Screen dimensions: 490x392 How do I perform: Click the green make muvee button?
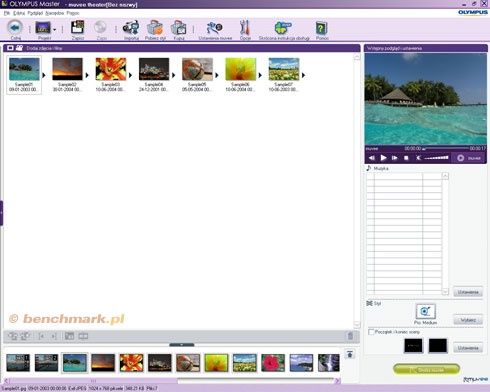tap(426, 369)
